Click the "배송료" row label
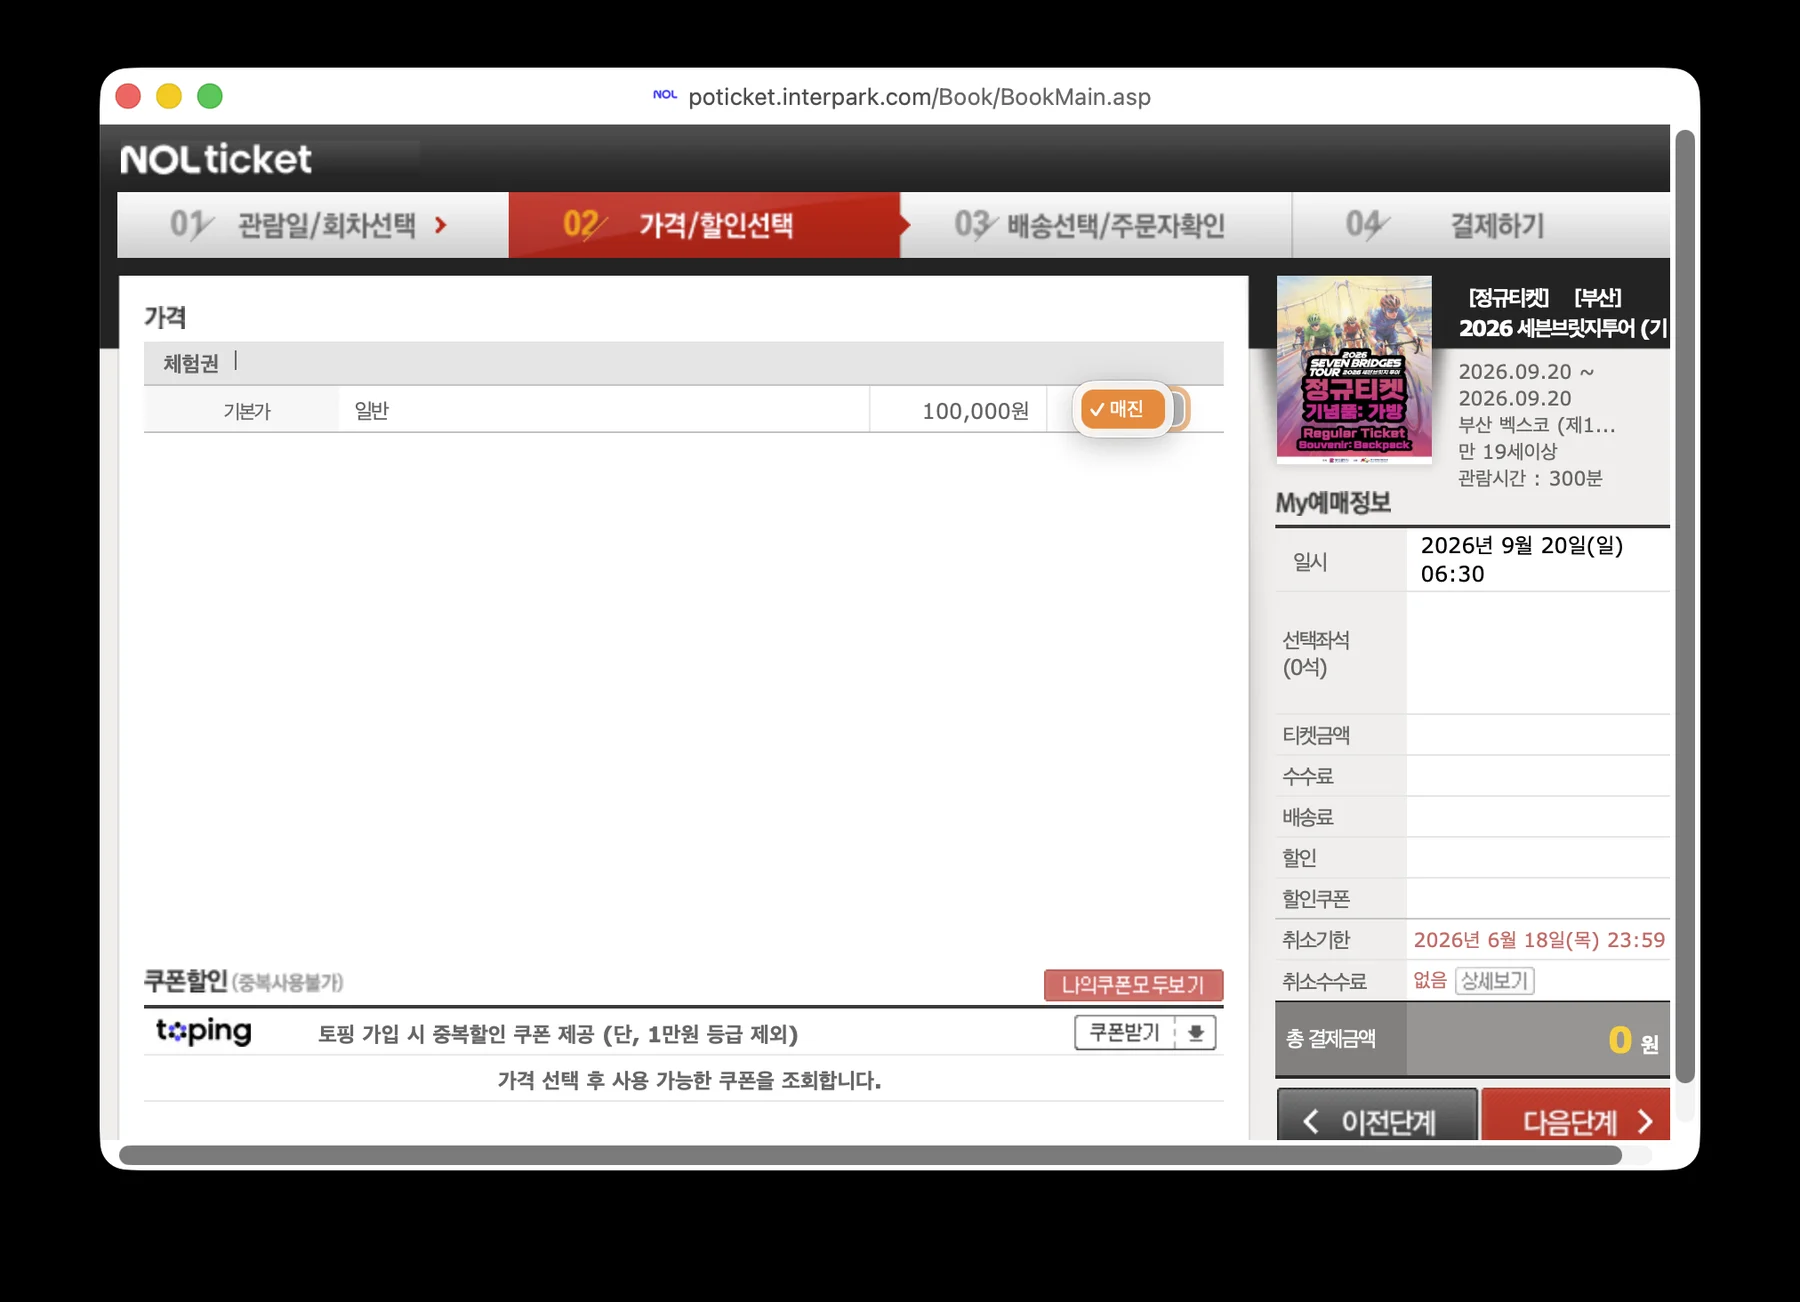 1308,817
